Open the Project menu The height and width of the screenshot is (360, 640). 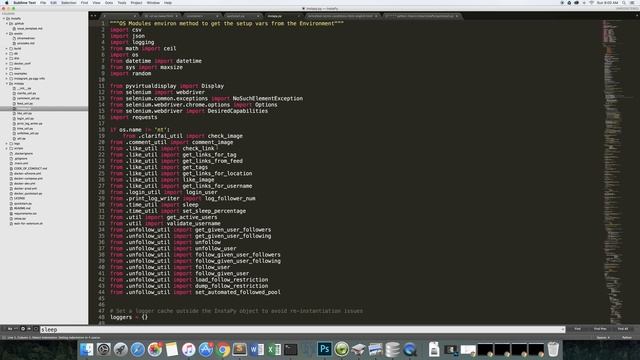coord(136,2)
